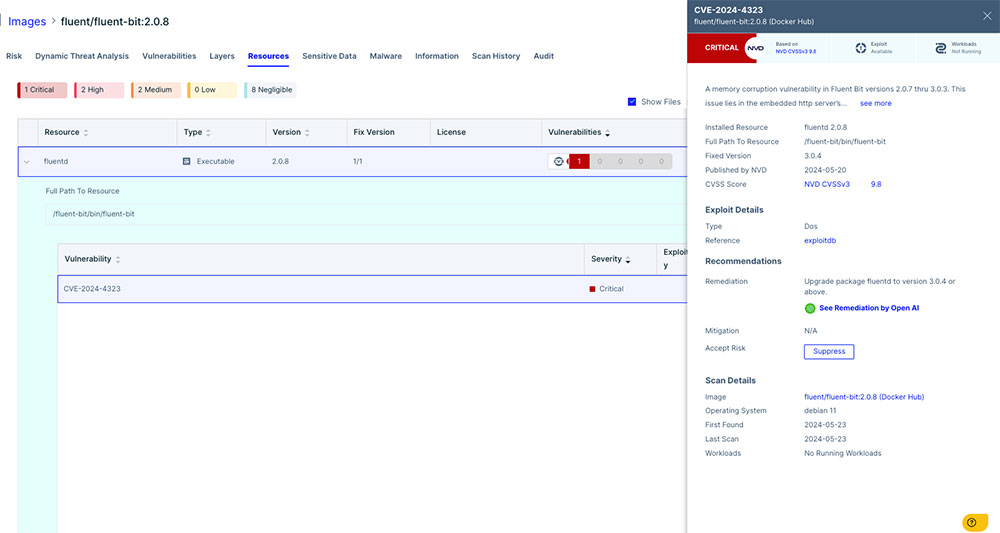Filter by 8 Negligible badge
This screenshot has height=533, width=1000.
coord(270,90)
